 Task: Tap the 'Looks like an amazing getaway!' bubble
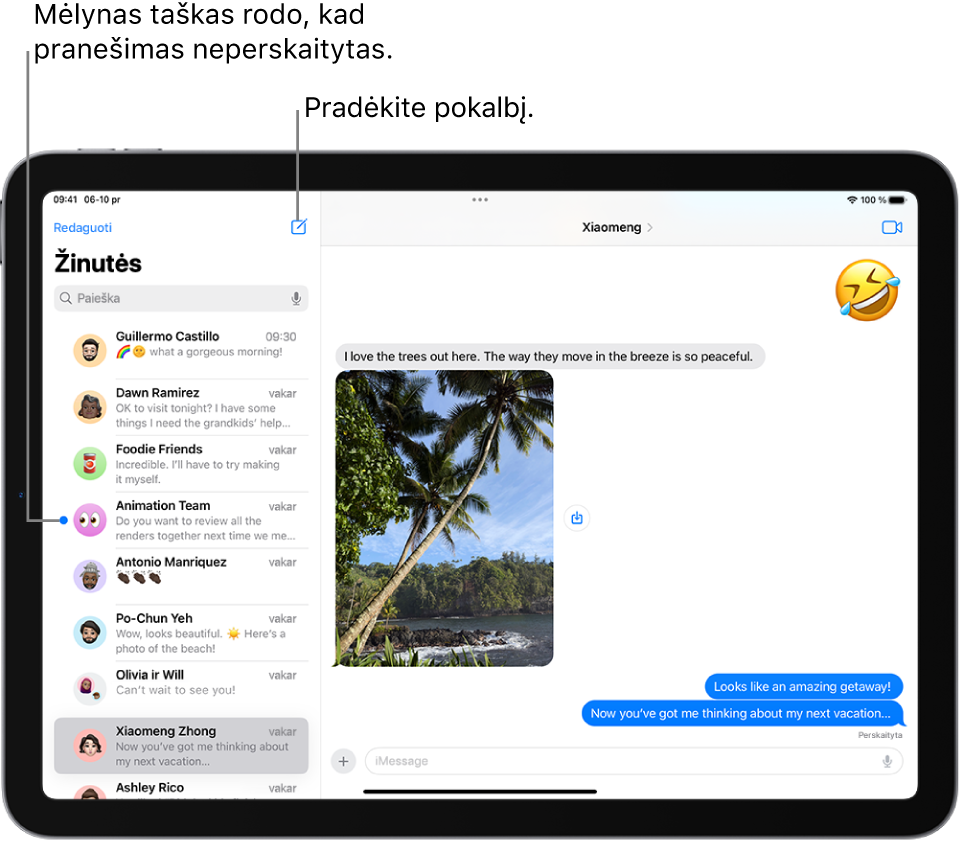[803, 686]
